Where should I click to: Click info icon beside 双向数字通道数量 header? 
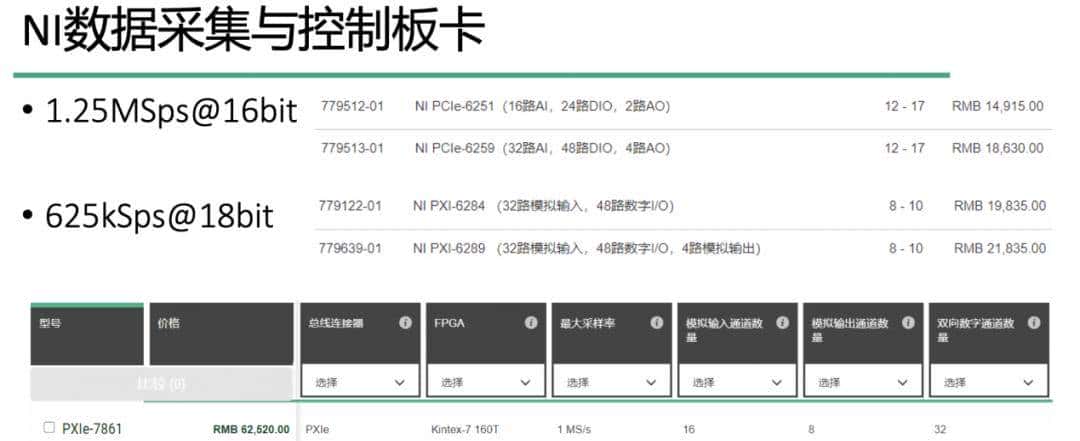coord(1034,322)
